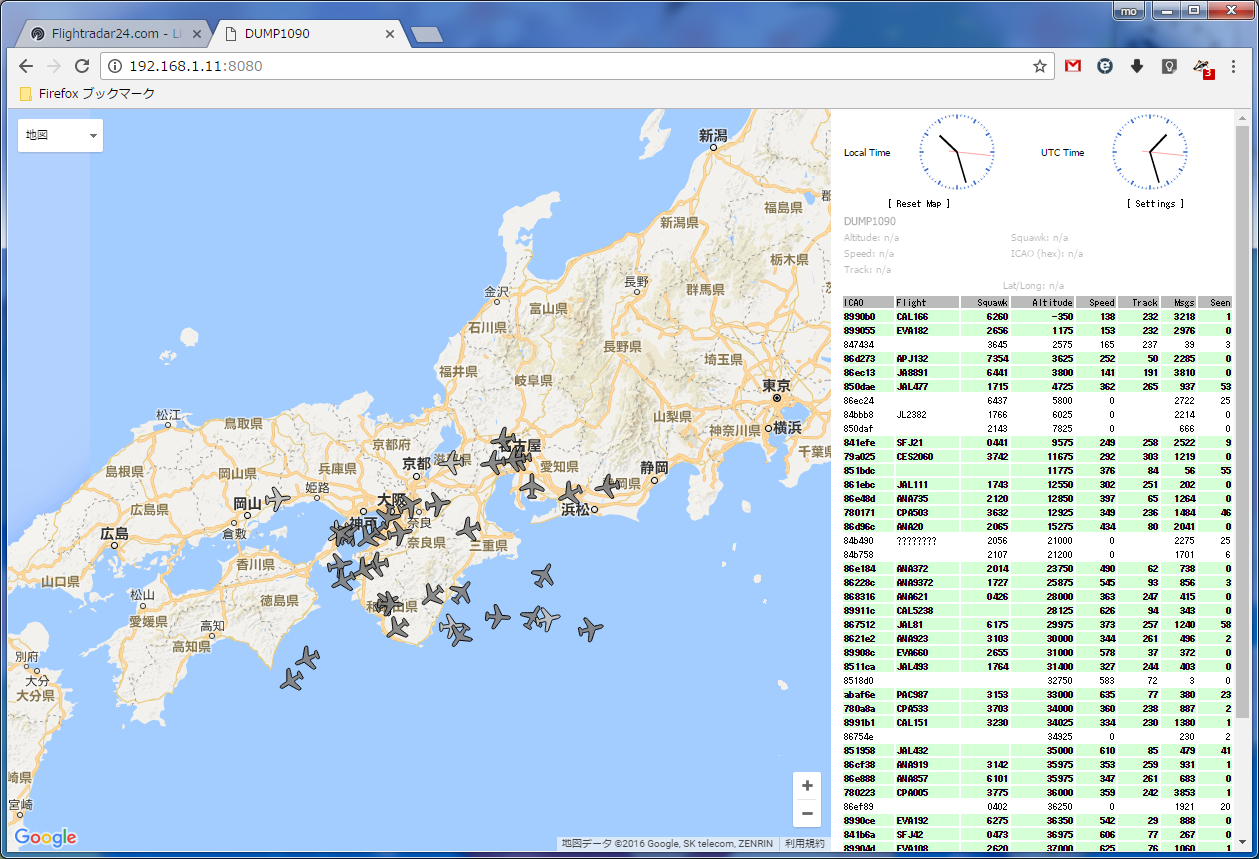Select flight row CAL5238
1259x859 pixels.
(x=1037, y=610)
